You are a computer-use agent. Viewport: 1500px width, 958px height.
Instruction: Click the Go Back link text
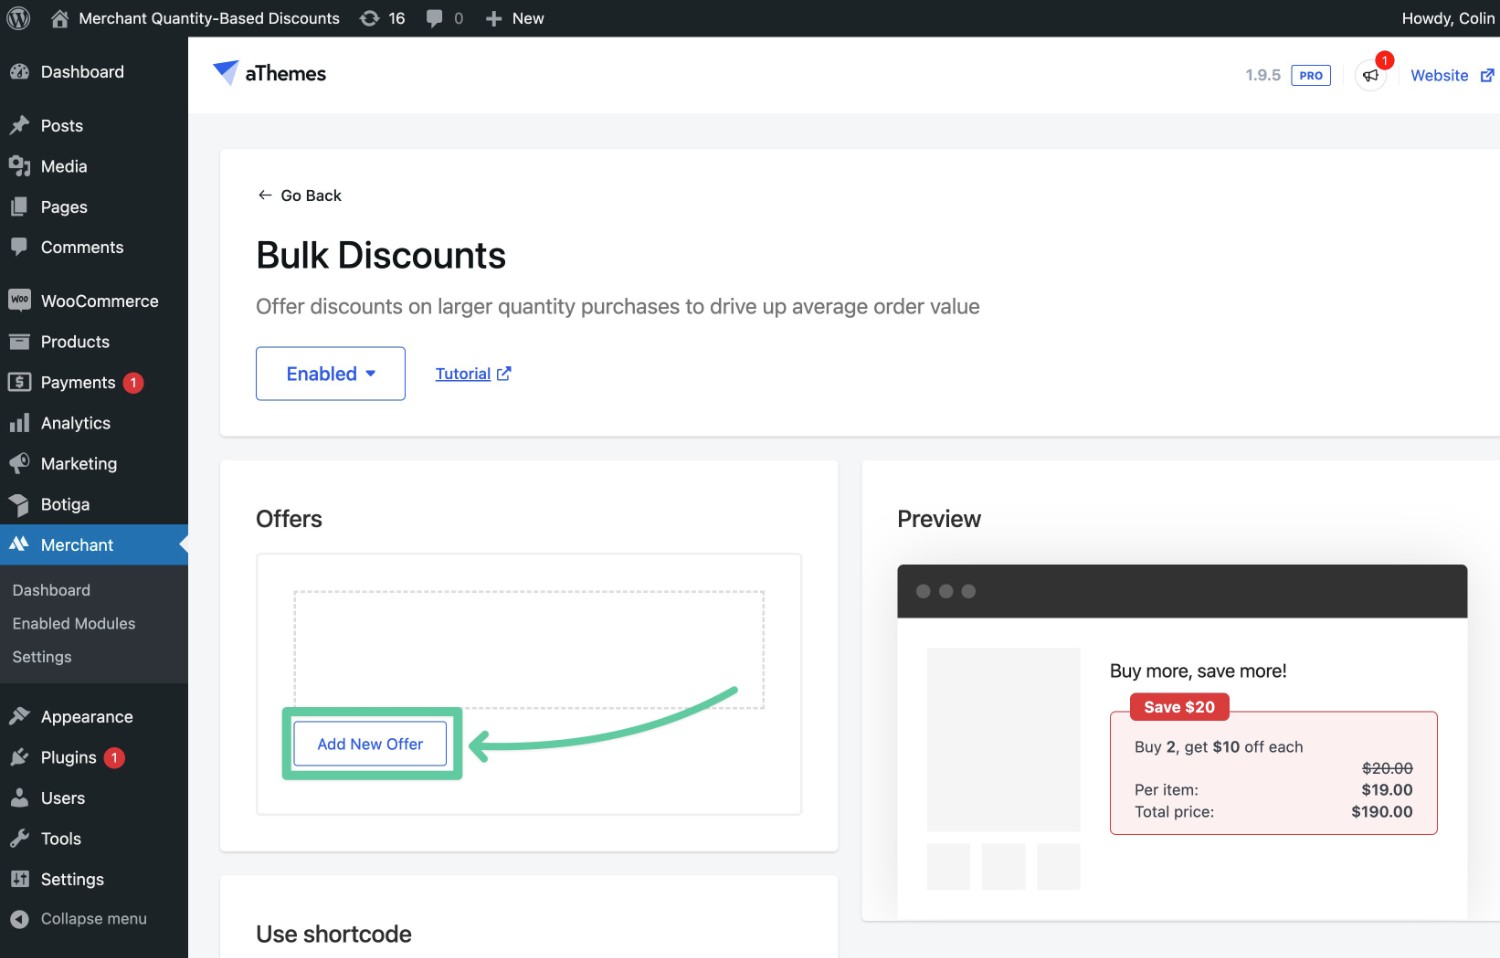pyautogui.click(x=311, y=196)
